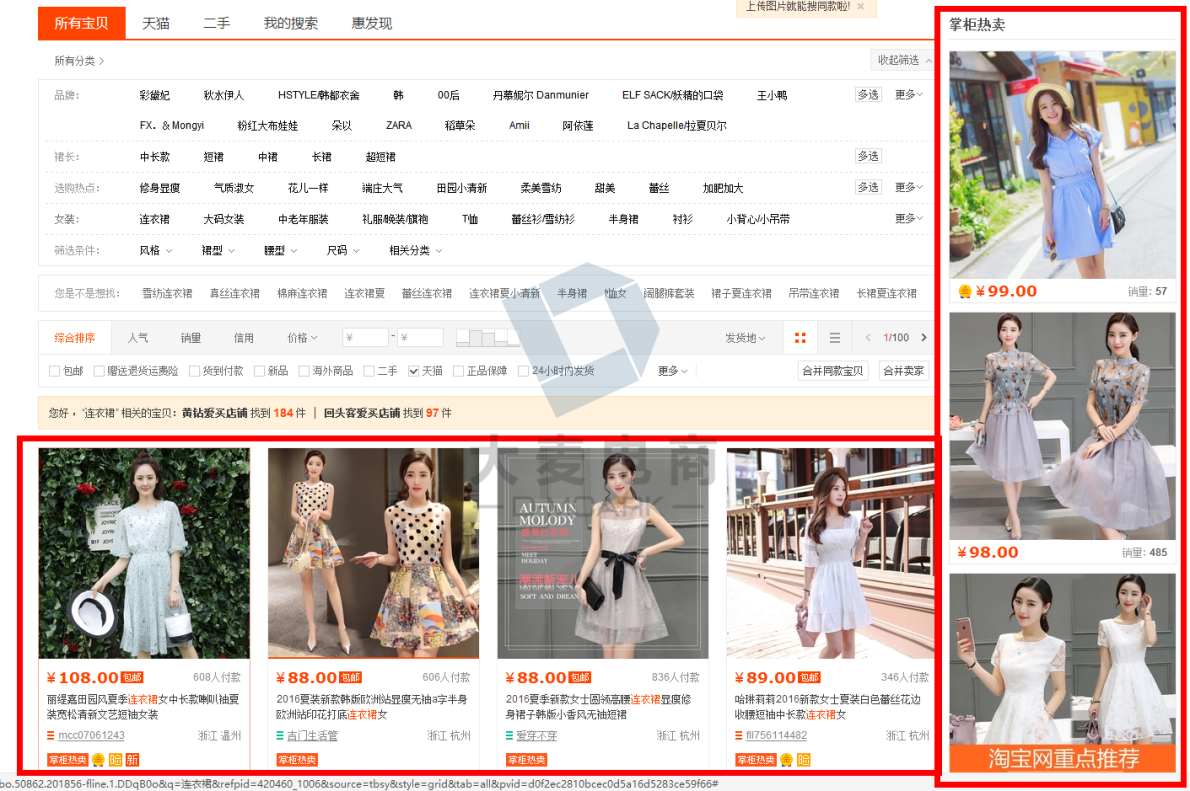This screenshot has height=791, width=1190.
Task: Click gold medal icon under fll756114482 item
Action: point(786,760)
